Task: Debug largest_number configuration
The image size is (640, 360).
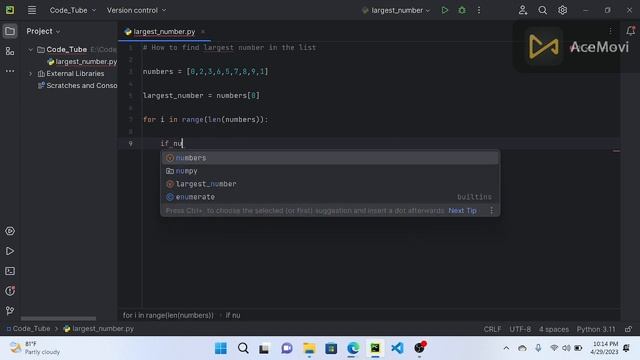Action: click(462, 10)
